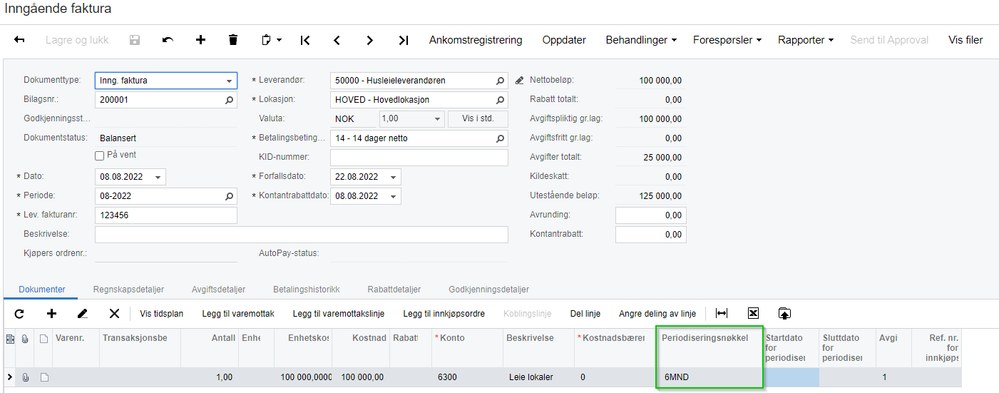Click the Lev. fakturanr input field
Viewport: 999px width, 393px height.
166,215
